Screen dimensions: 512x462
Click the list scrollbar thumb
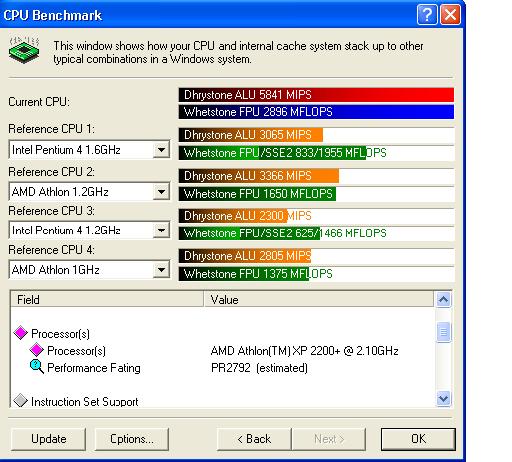click(x=443, y=332)
